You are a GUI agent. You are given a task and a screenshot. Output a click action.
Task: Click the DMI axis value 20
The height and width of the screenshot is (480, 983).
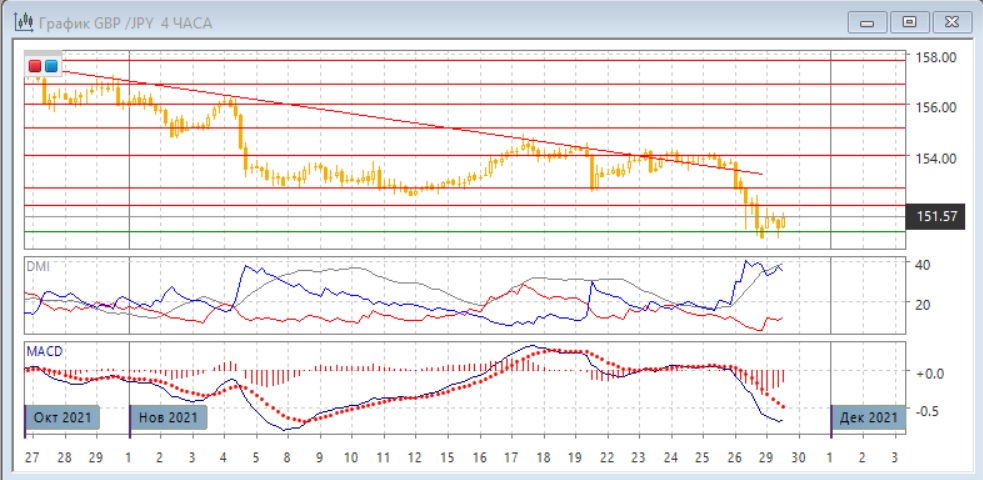click(922, 305)
